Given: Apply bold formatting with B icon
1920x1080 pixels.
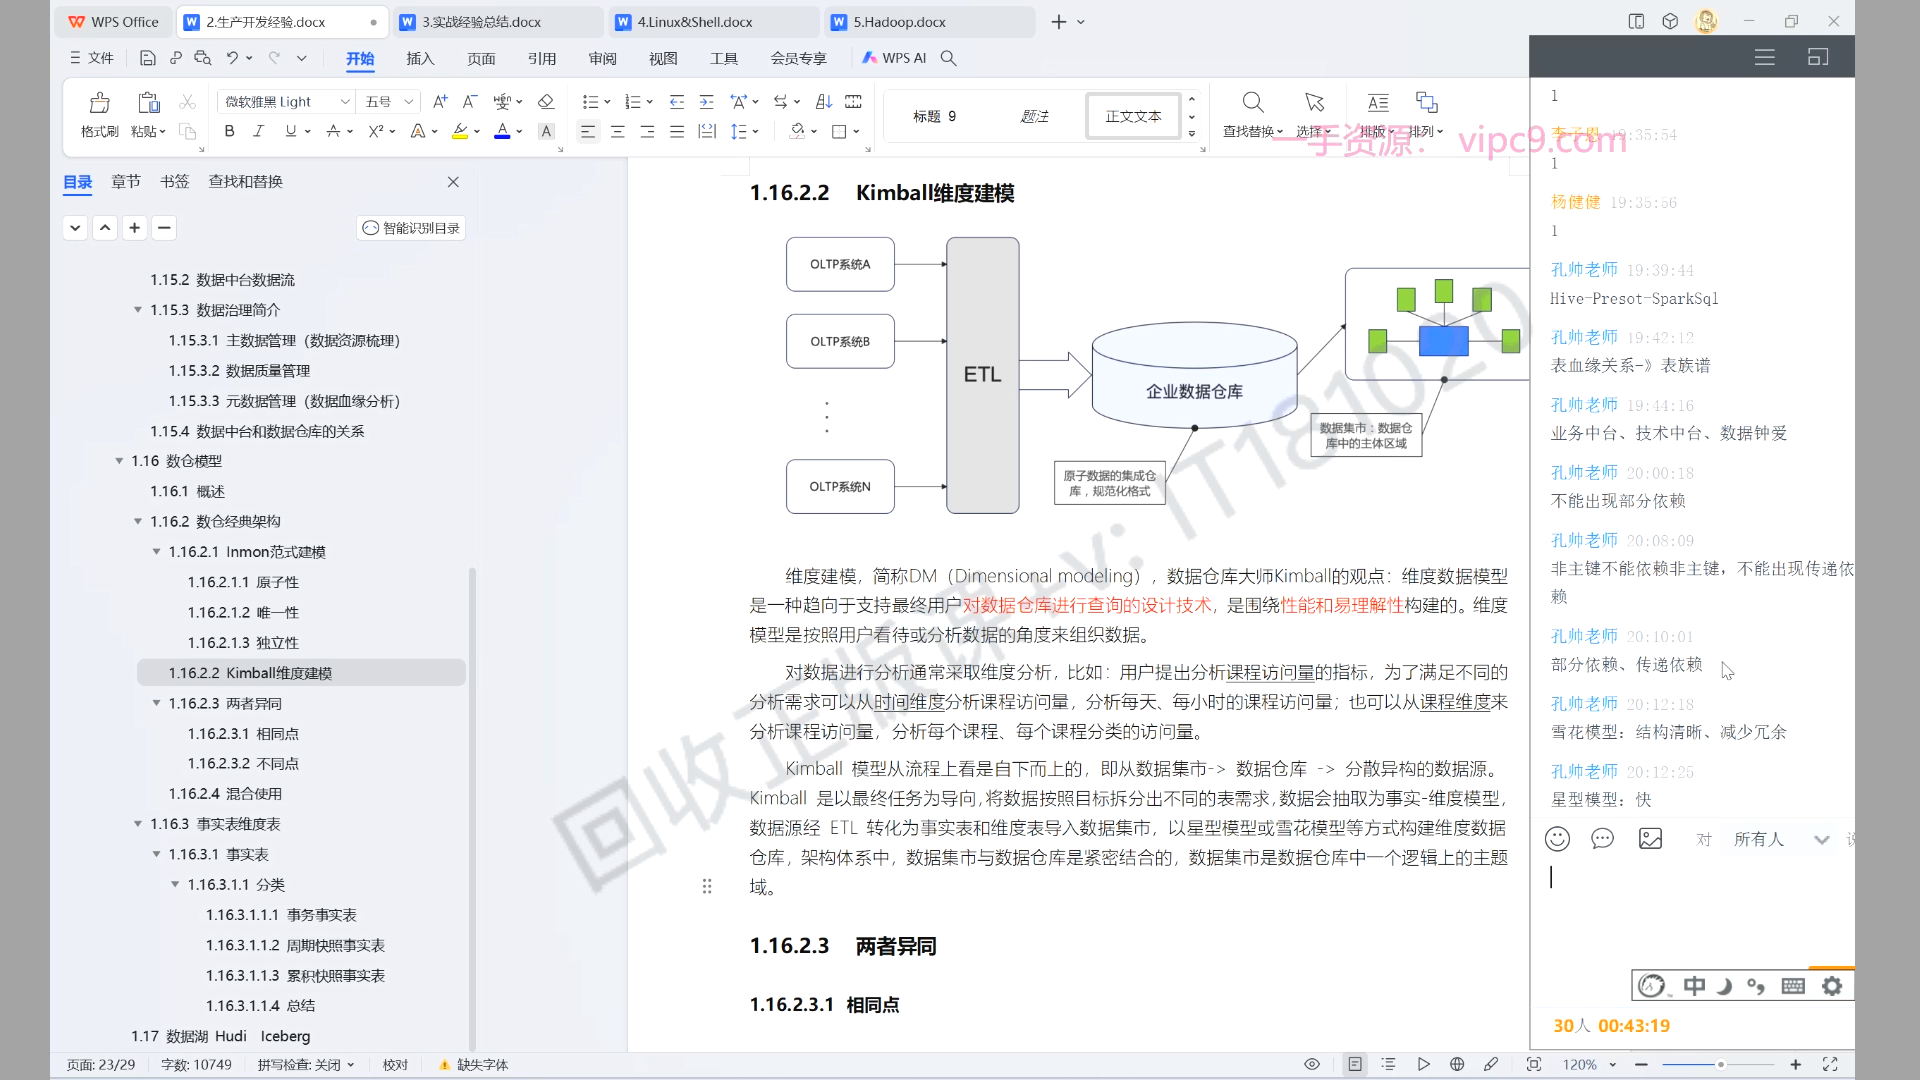Looking at the screenshot, I should click(229, 131).
